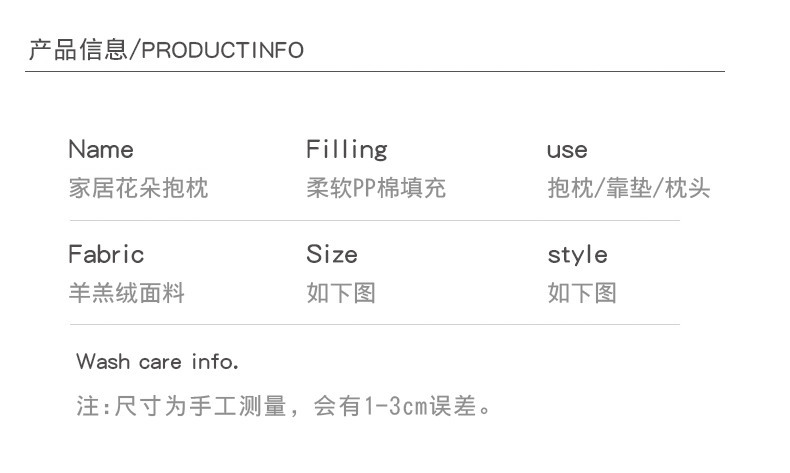Click 如下图 under the style label

point(582,293)
